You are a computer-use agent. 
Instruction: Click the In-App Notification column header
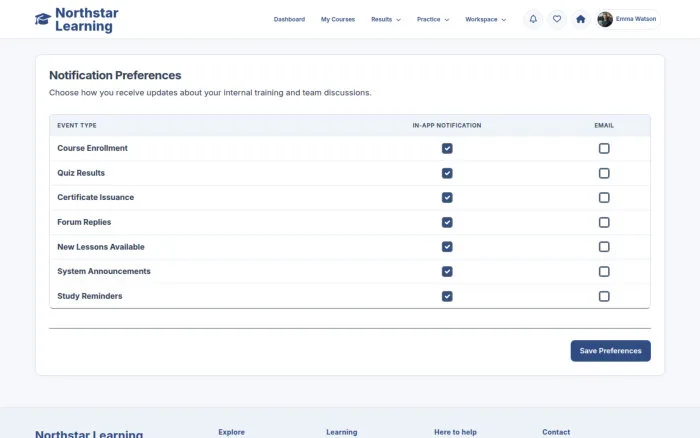click(447, 125)
